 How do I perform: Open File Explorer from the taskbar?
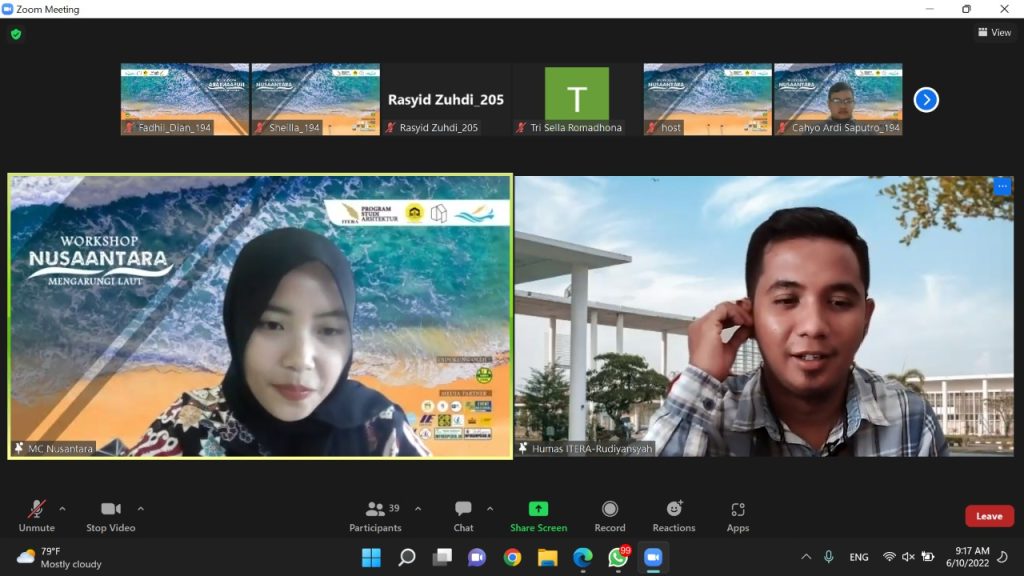(548, 558)
